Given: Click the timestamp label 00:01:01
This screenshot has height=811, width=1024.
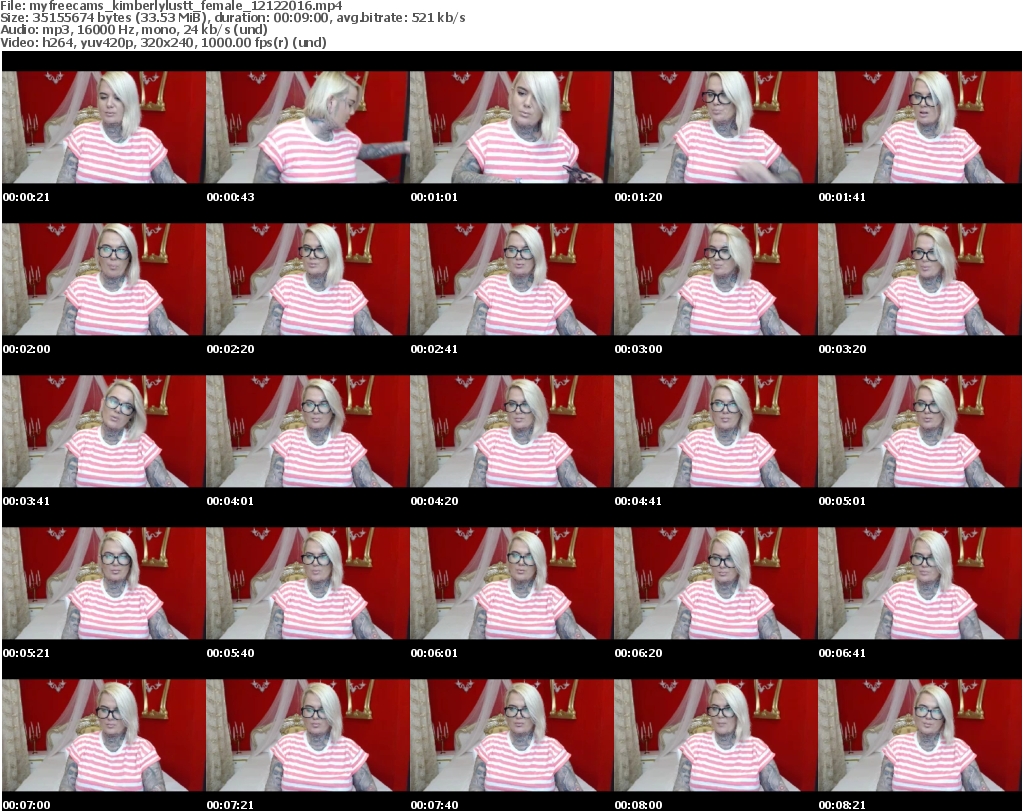Looking at the screenshot, I should 434,197.
